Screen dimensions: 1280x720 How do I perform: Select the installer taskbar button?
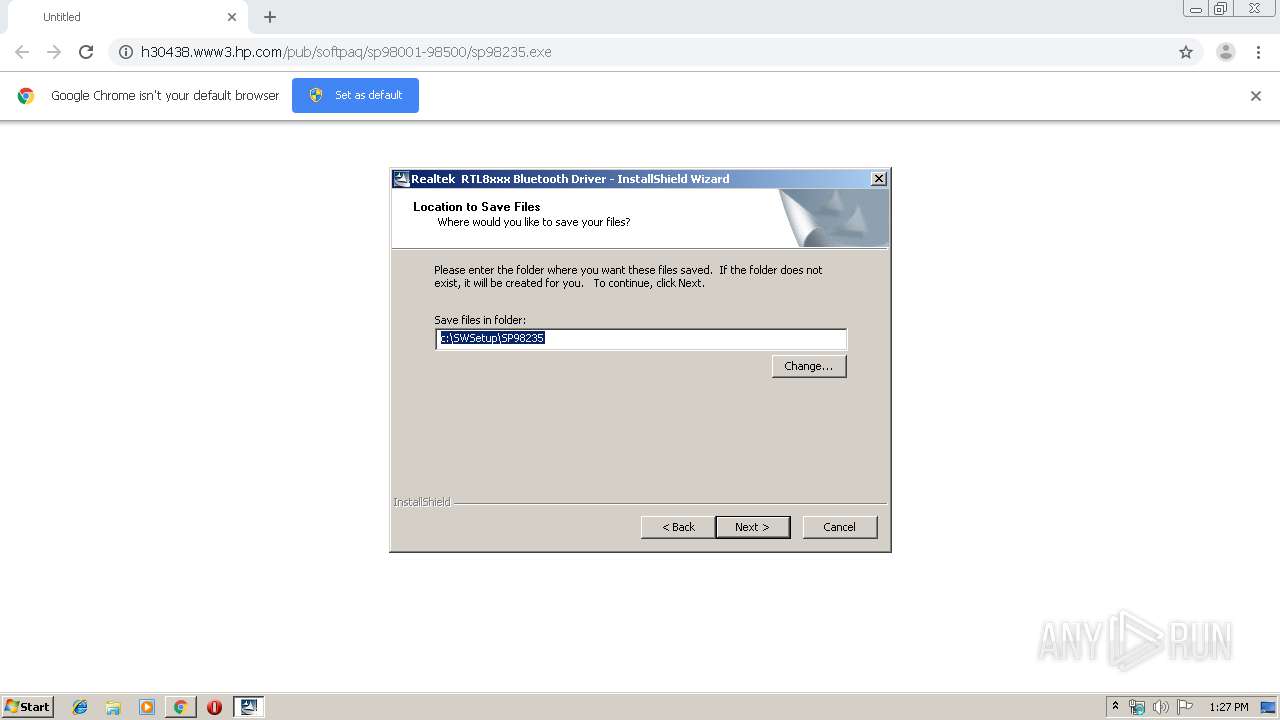pos(249,707)
